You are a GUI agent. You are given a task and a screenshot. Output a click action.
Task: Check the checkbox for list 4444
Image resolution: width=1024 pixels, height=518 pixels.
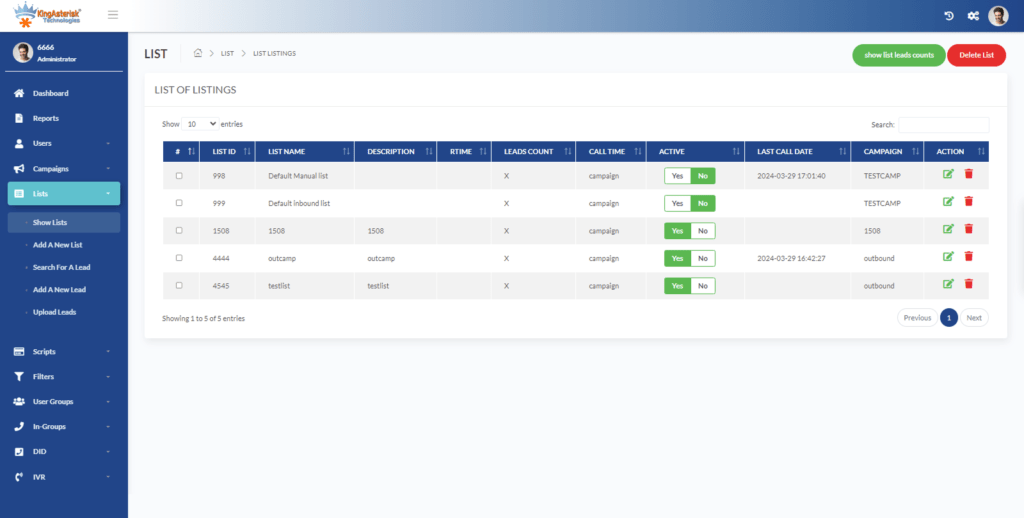coord(179,258)
